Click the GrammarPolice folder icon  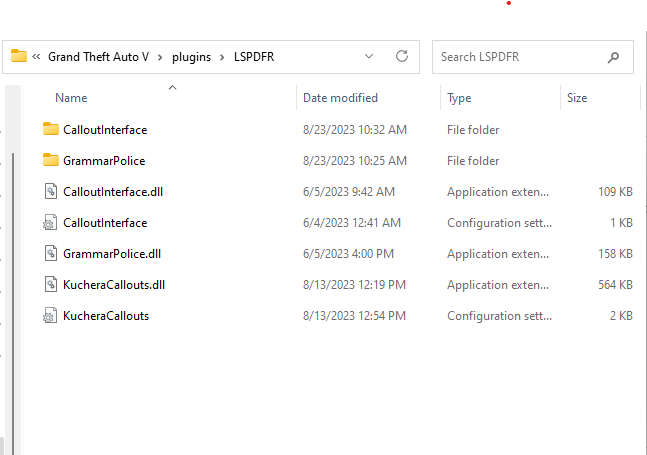tap(52, 161)
